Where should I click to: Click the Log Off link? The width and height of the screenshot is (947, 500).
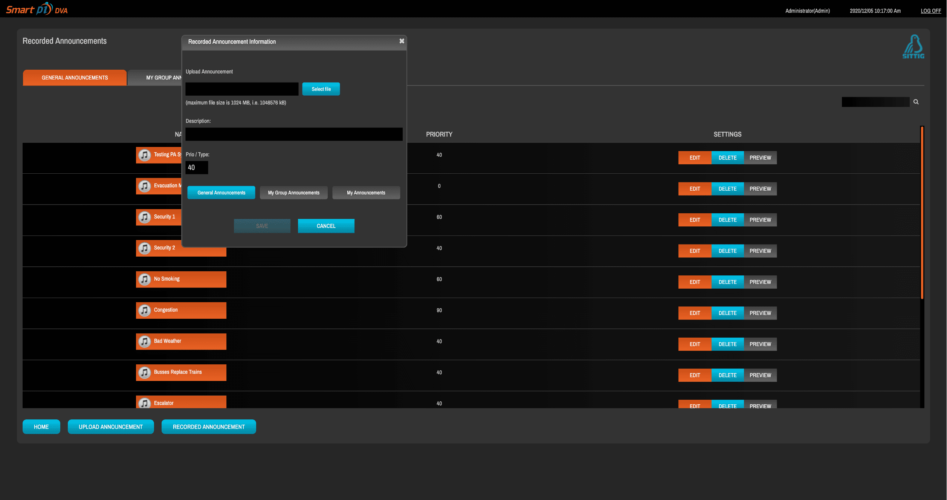[930, 10]
